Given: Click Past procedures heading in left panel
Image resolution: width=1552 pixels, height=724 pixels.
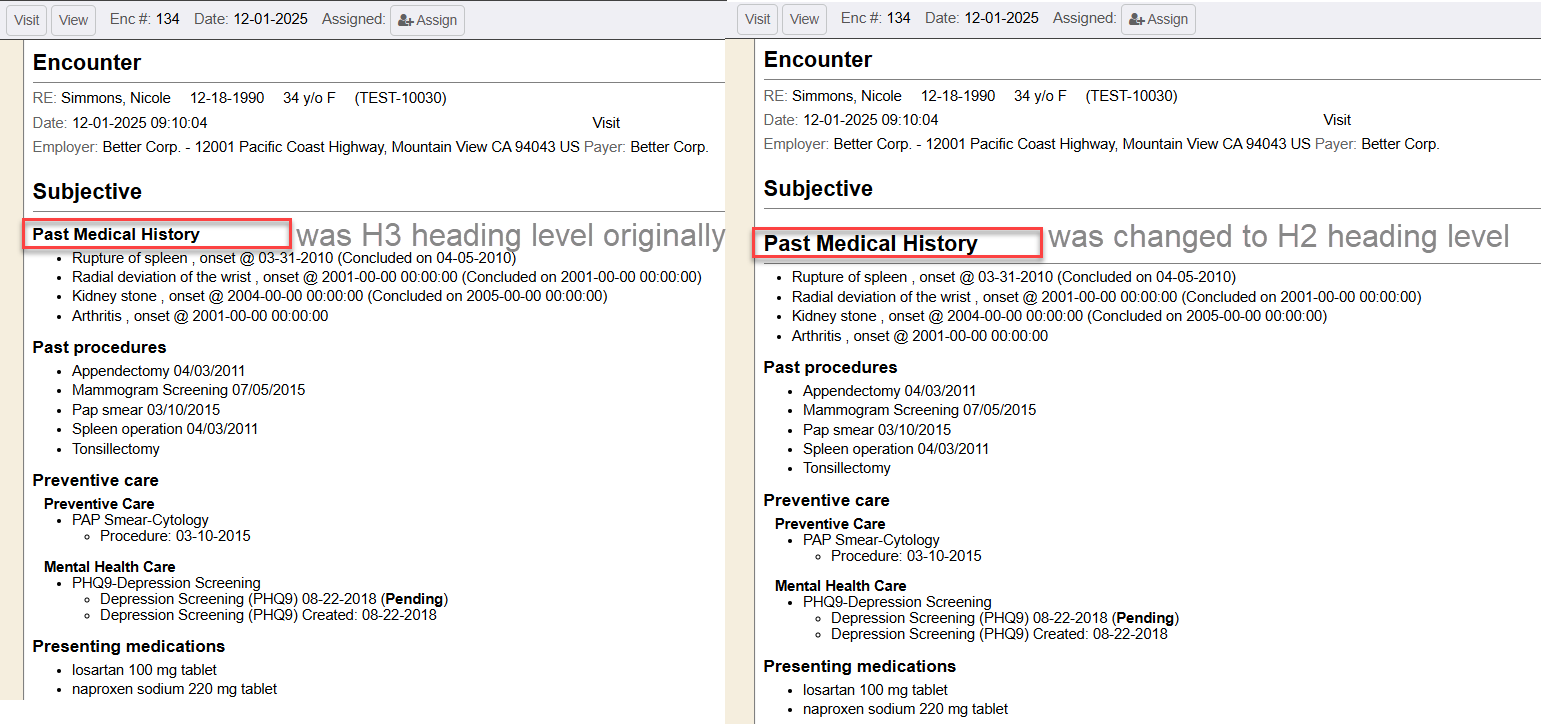Looking at the screenshot, I should point(99,347).
